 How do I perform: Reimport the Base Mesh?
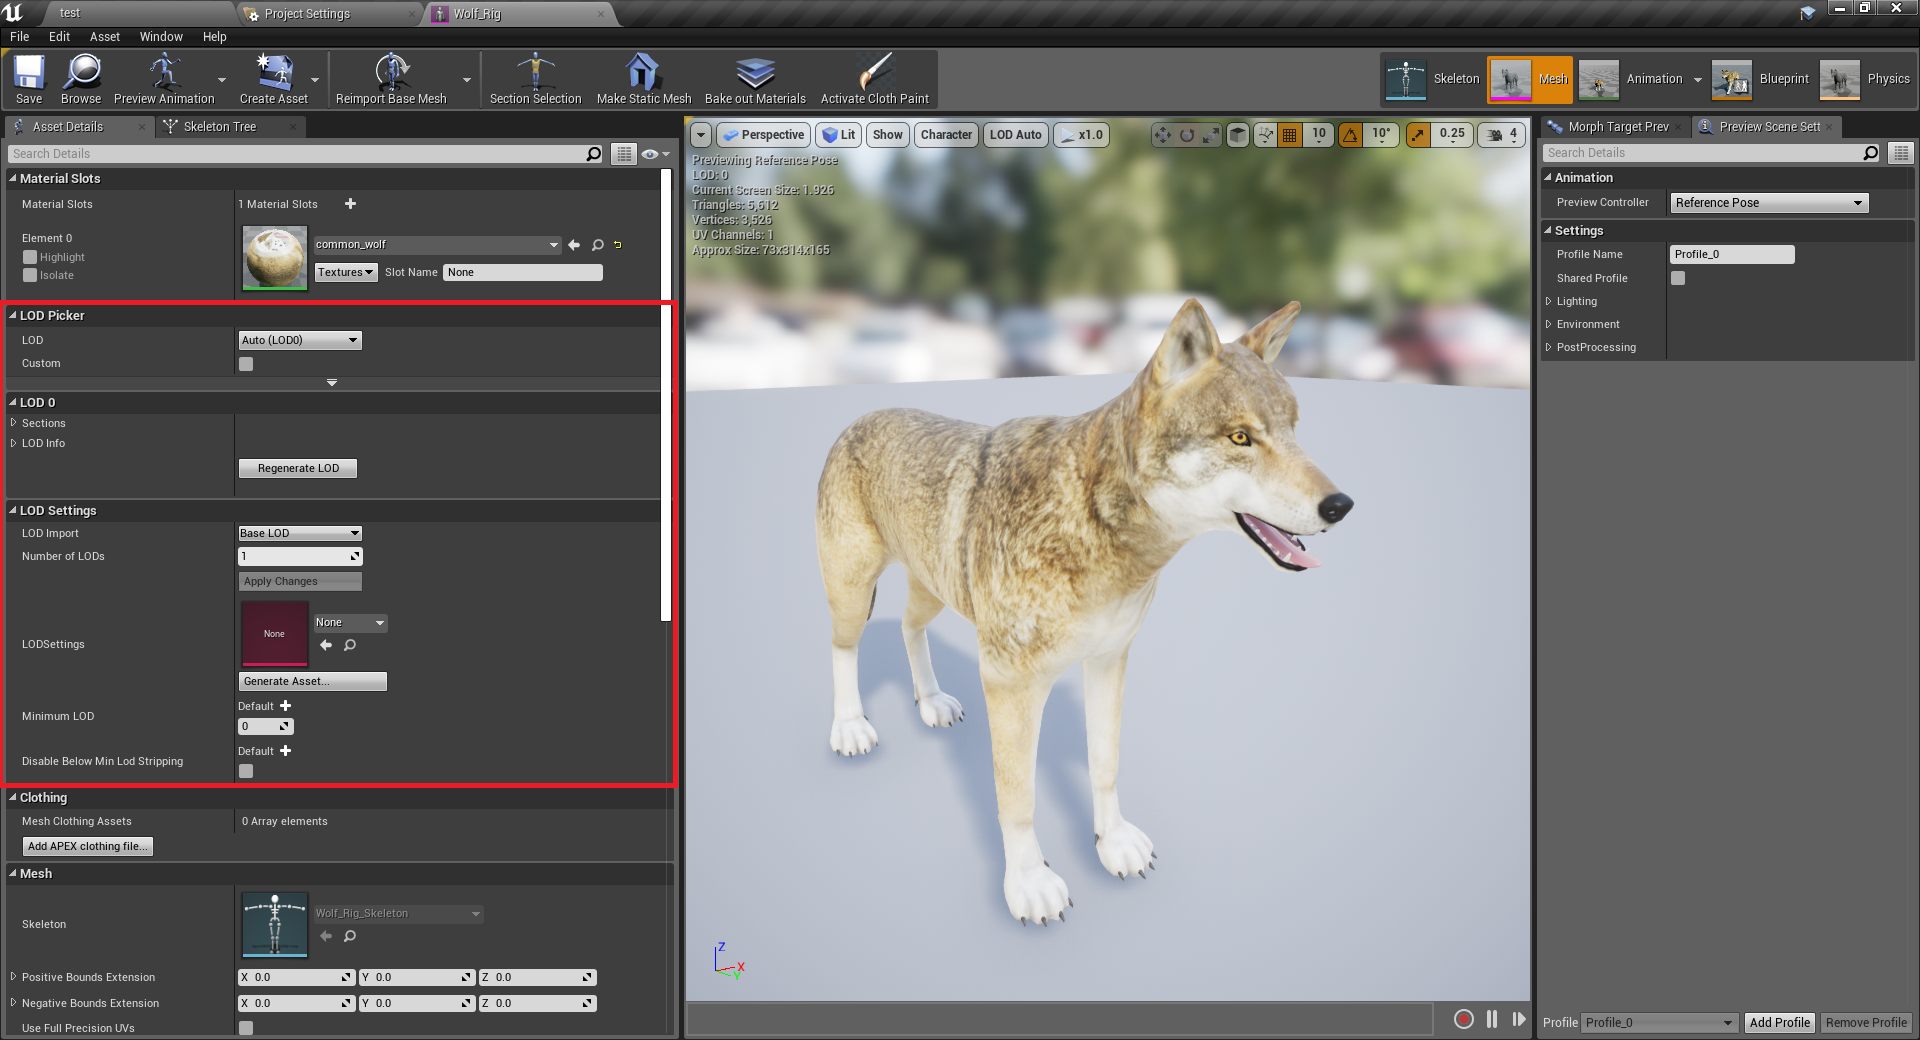click(x=393, y=79)
